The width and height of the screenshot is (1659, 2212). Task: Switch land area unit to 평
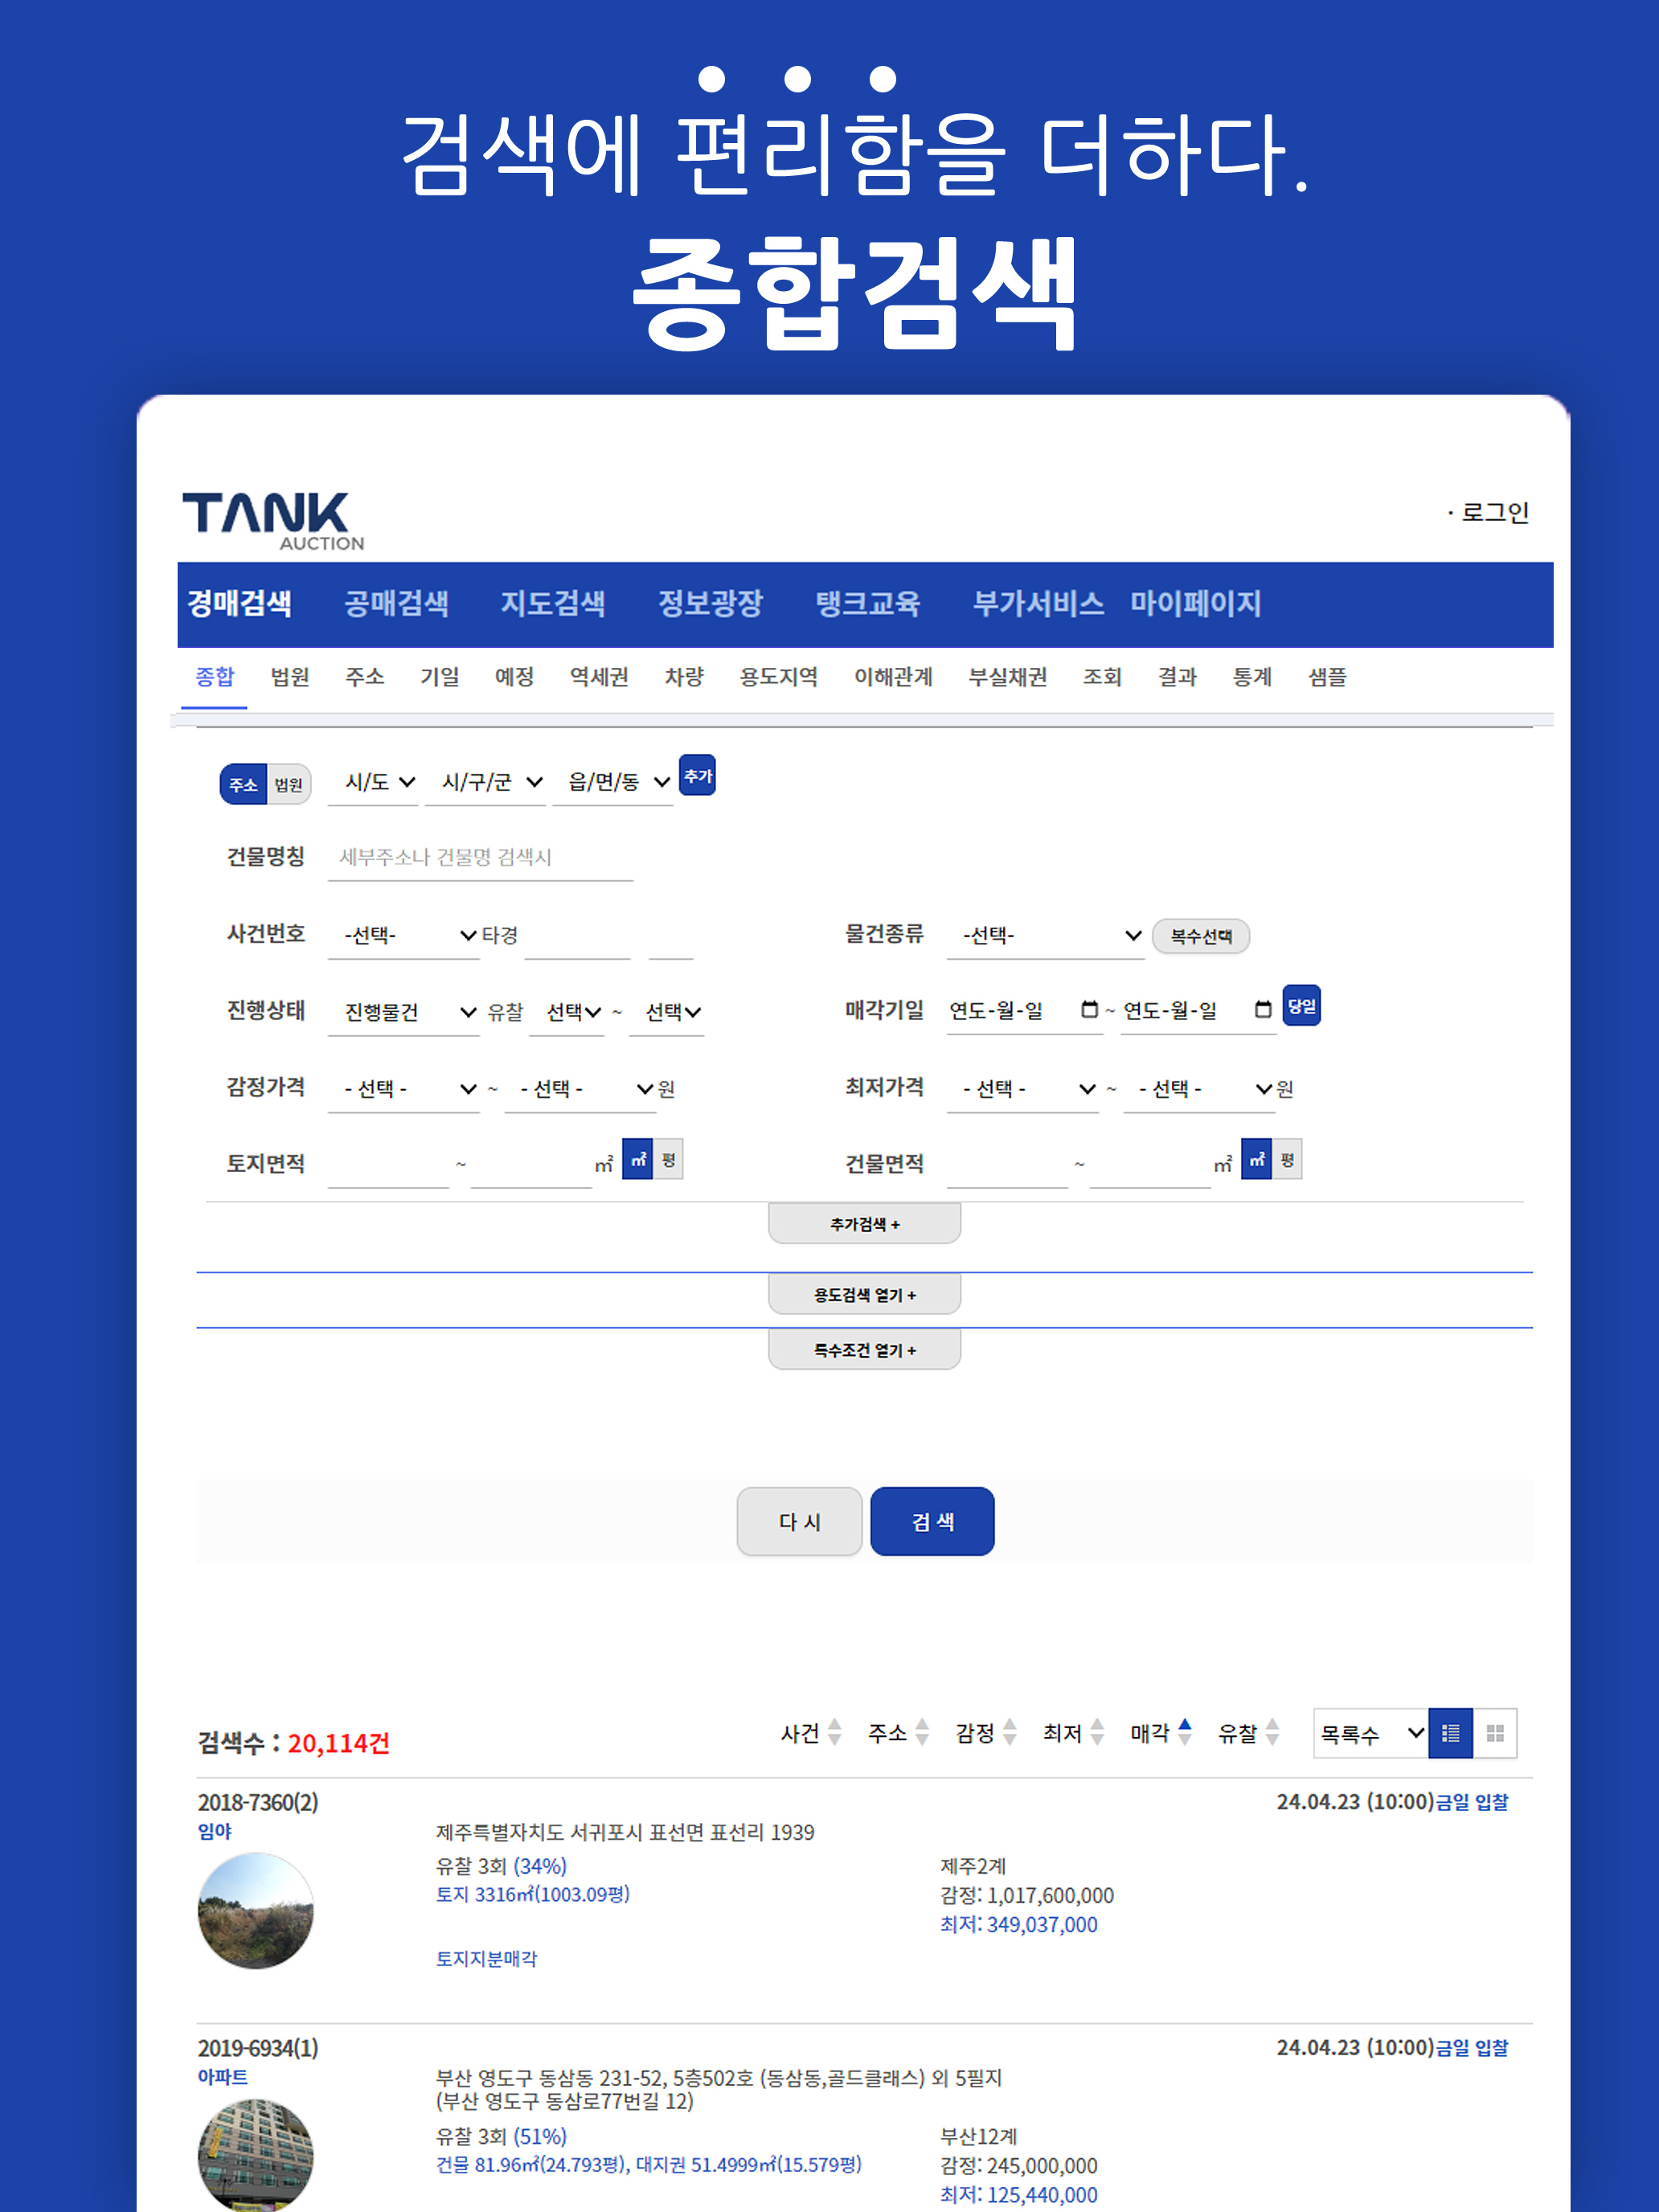click(669, 1160)
